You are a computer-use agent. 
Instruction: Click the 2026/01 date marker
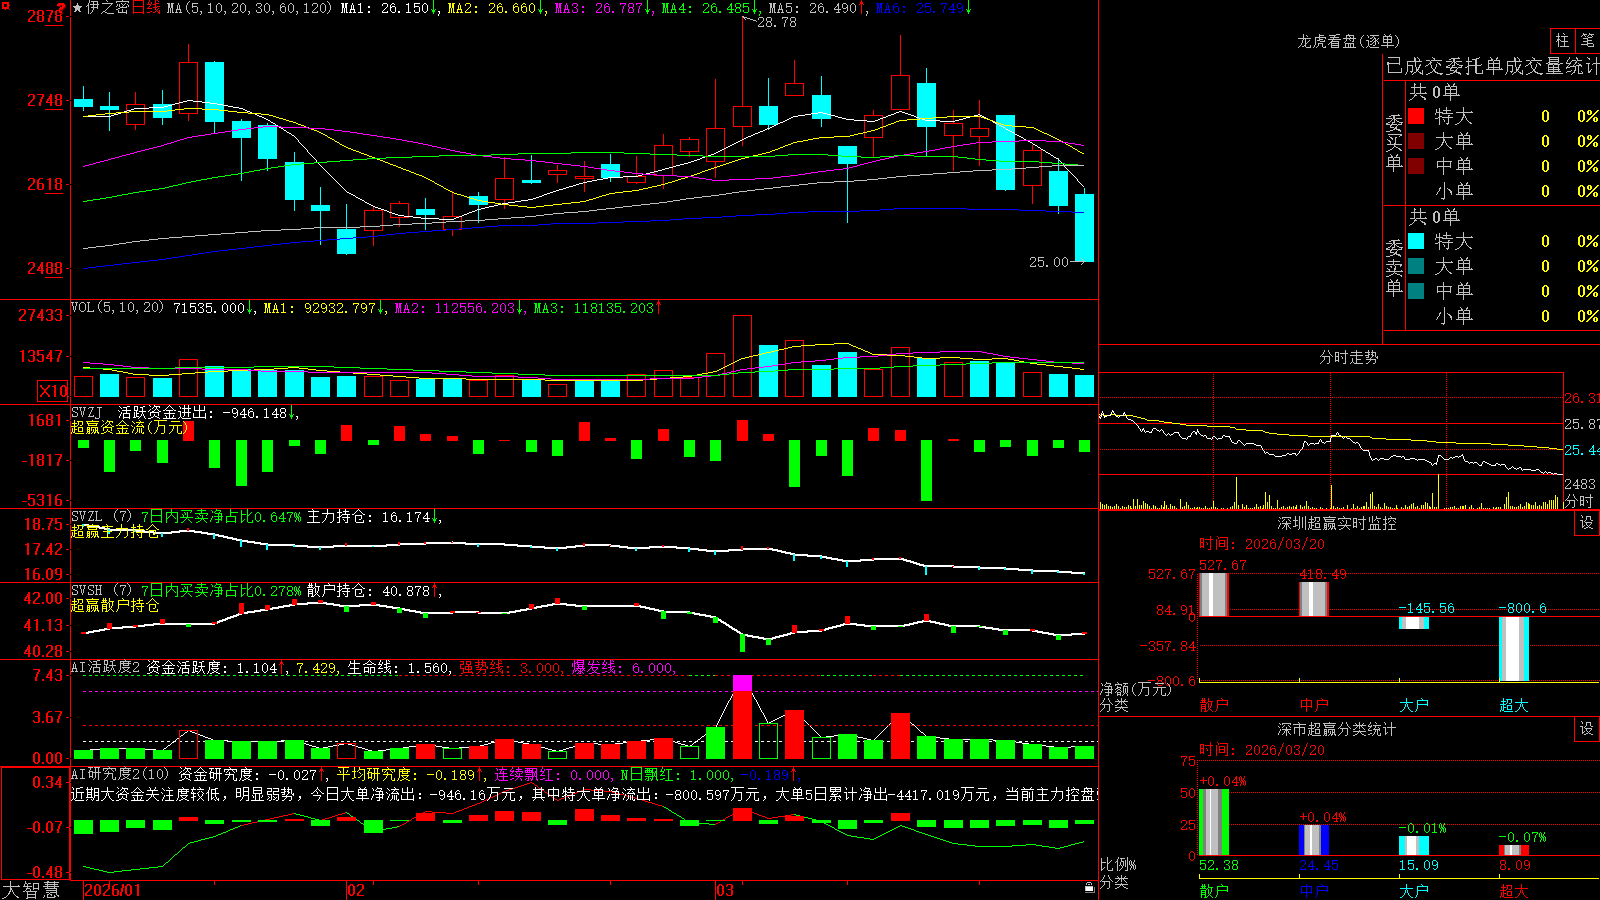coord(113,890)
